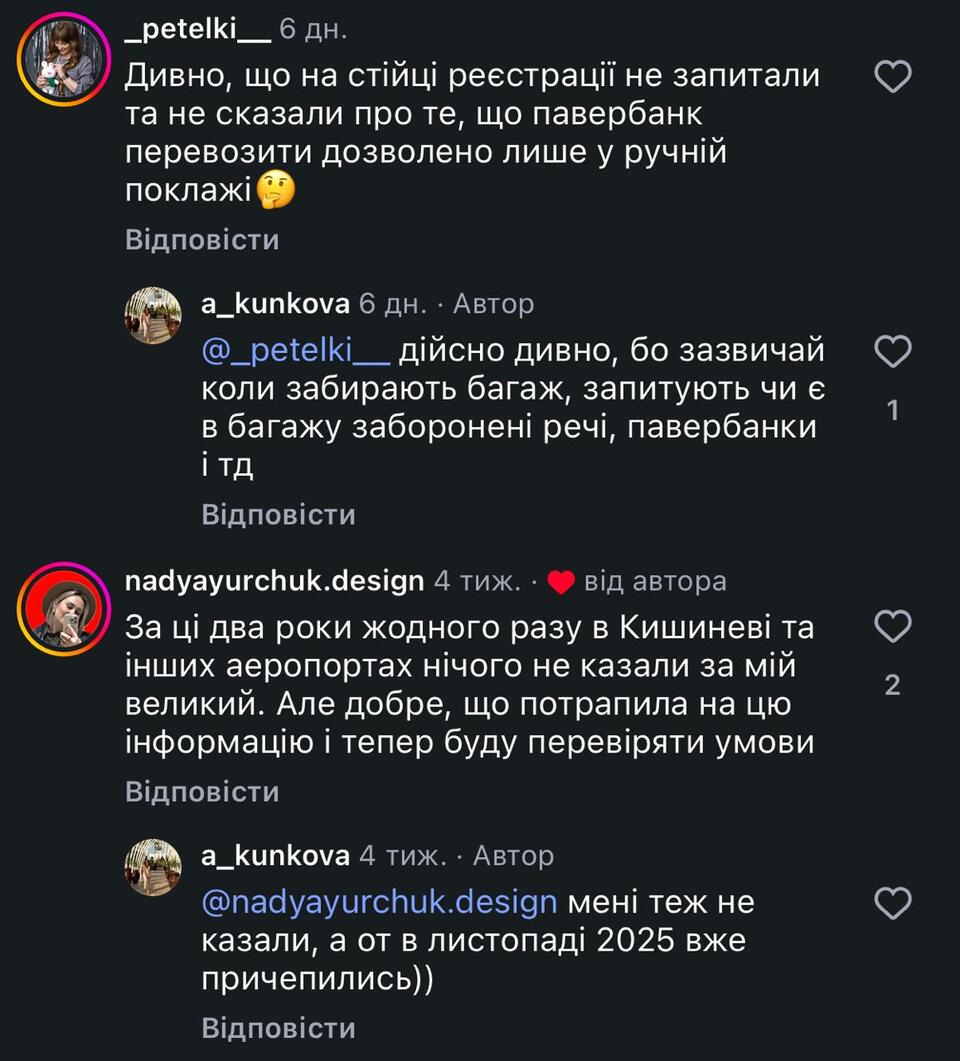The height and width of the screenshot is (1061, 960).
Task: Reply to a_kunkova's last reply via Відповісти
Action: point(278,1028)
